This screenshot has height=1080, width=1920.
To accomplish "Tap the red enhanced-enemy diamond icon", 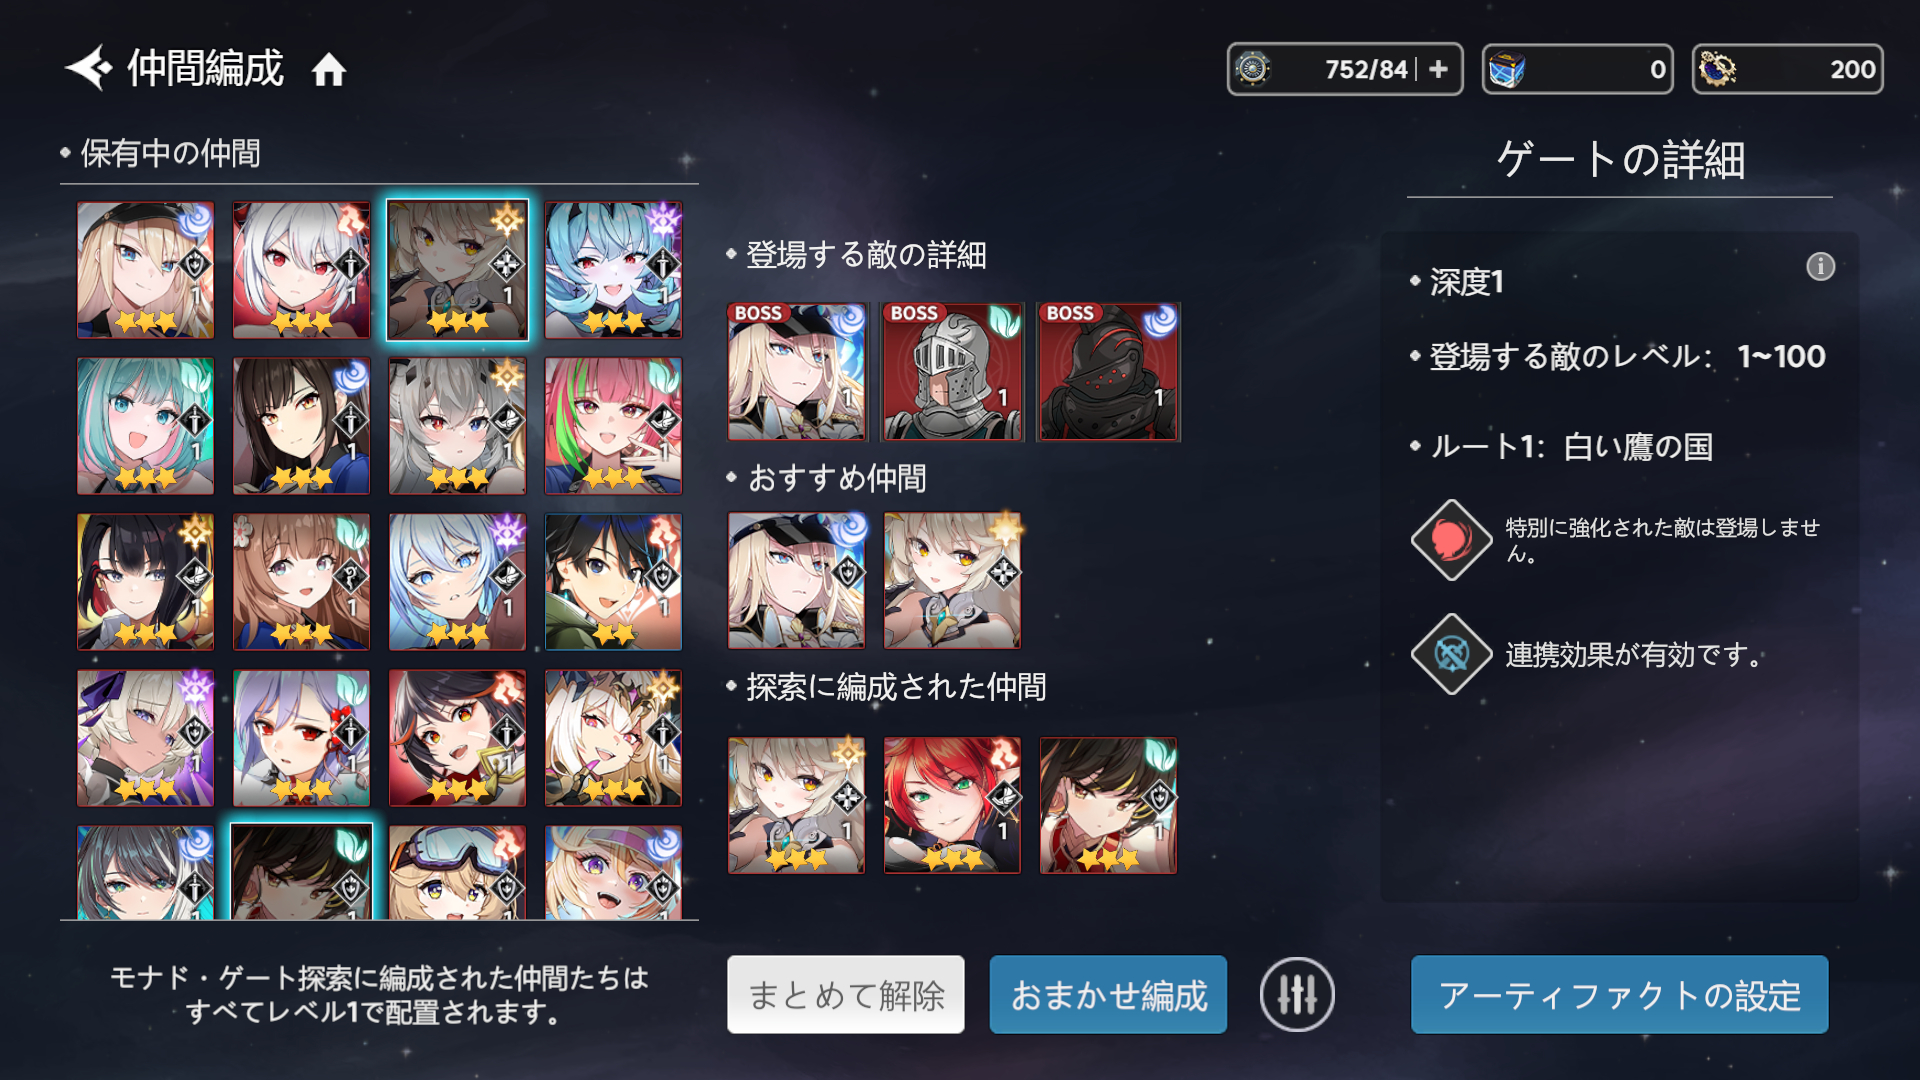I will tap(1451, 540).
